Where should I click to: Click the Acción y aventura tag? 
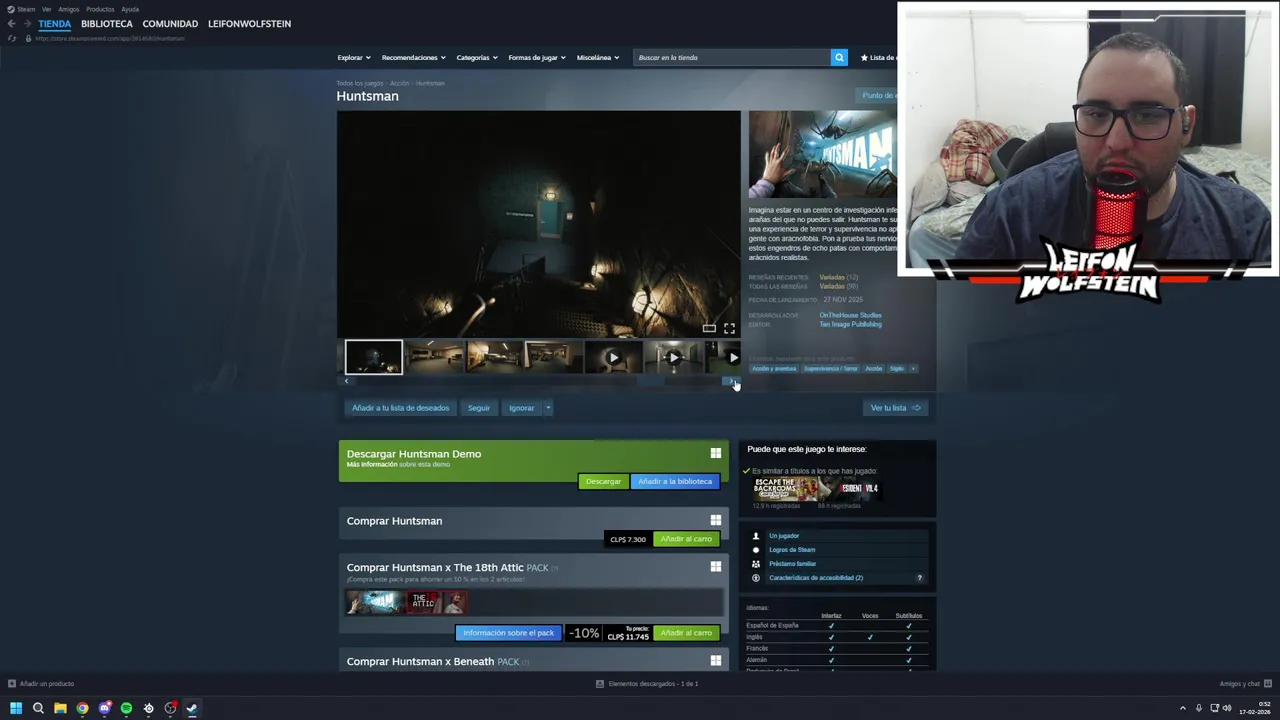774,368
